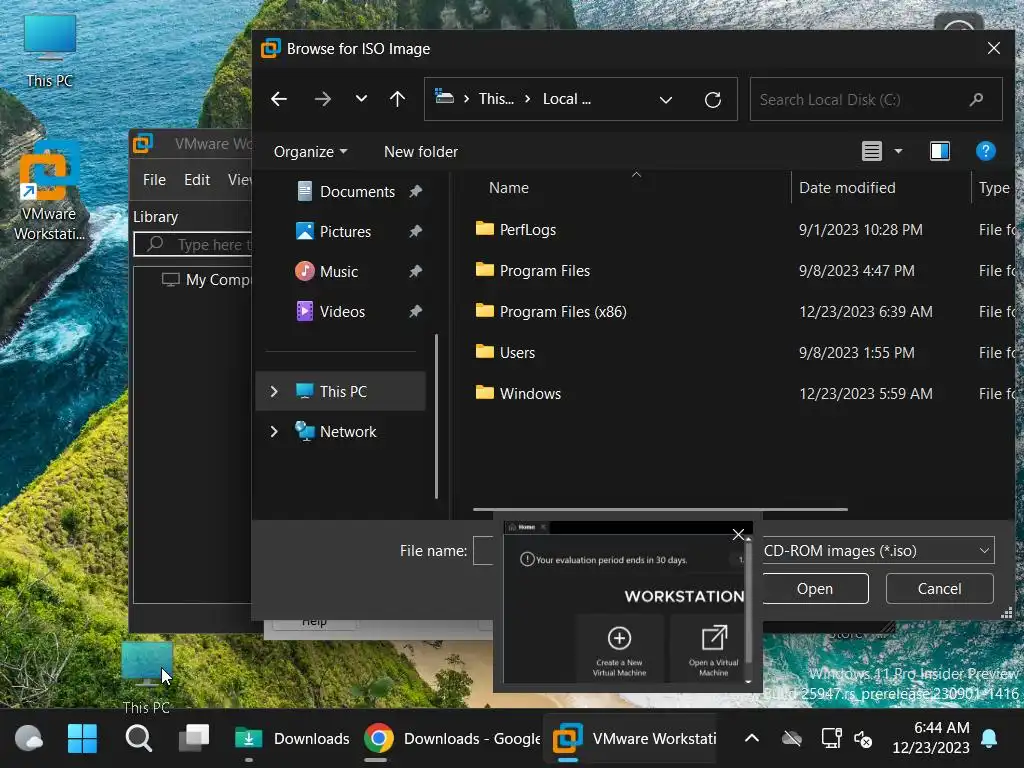The height and width of the screenshot is (768, 1024).
Task: Open the File menu in VMware window
Action: (x=154, y=180)
